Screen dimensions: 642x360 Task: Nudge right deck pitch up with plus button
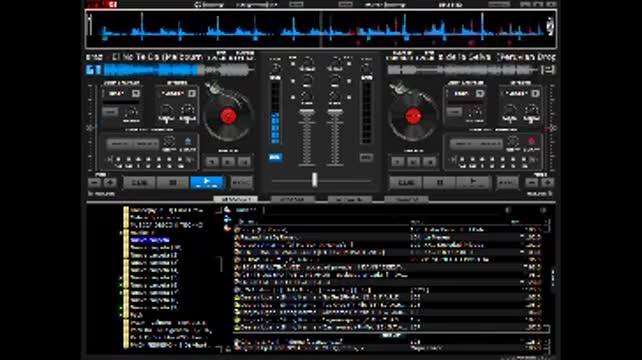[x=547, y=183]
